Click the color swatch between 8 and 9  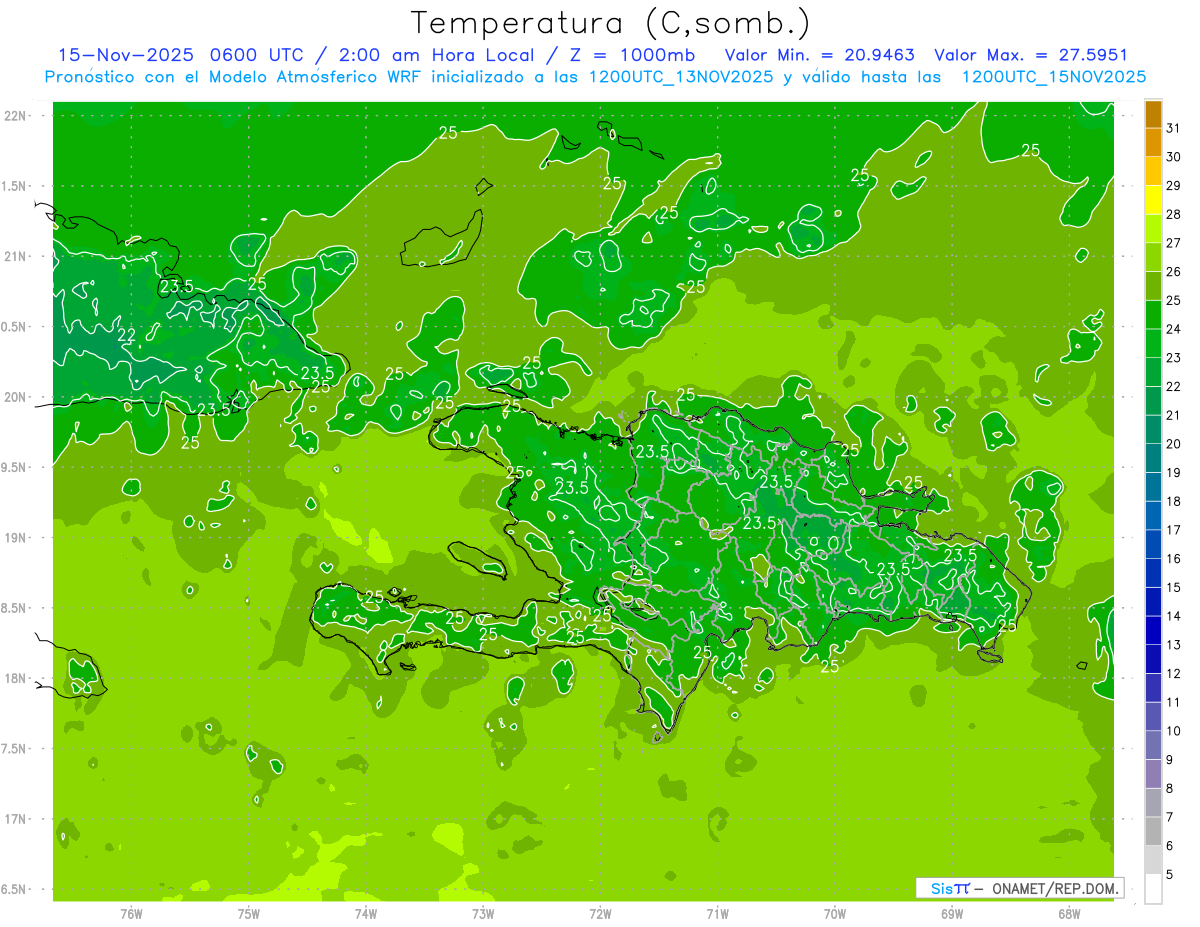[1153, 774]
